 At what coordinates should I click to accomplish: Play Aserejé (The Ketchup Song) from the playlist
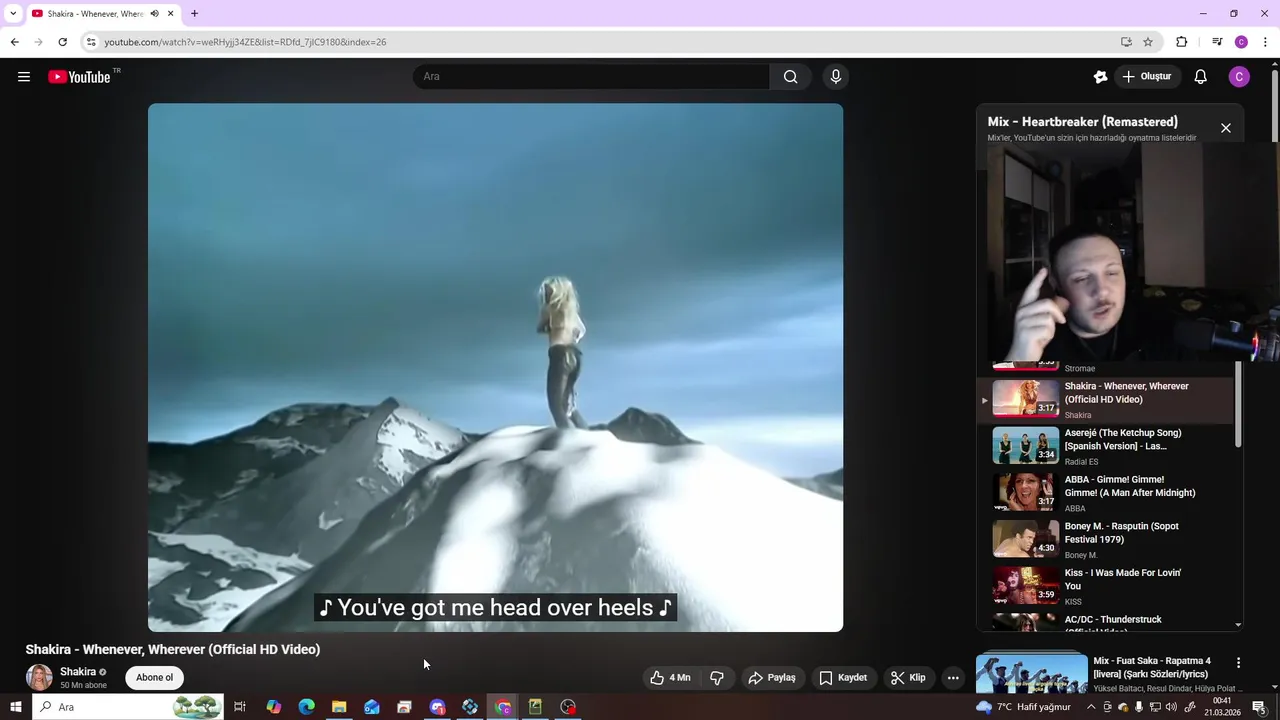coord(1107,446)
